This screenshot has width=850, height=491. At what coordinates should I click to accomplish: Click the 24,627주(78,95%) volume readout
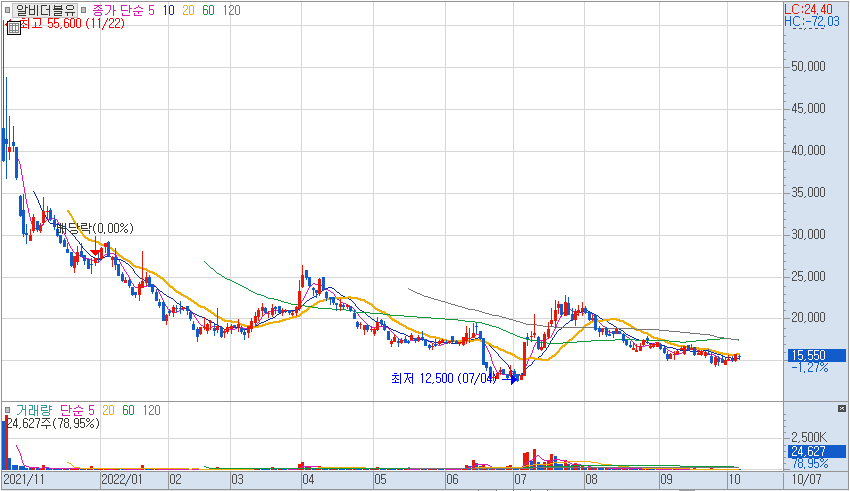tap(53, 423)
